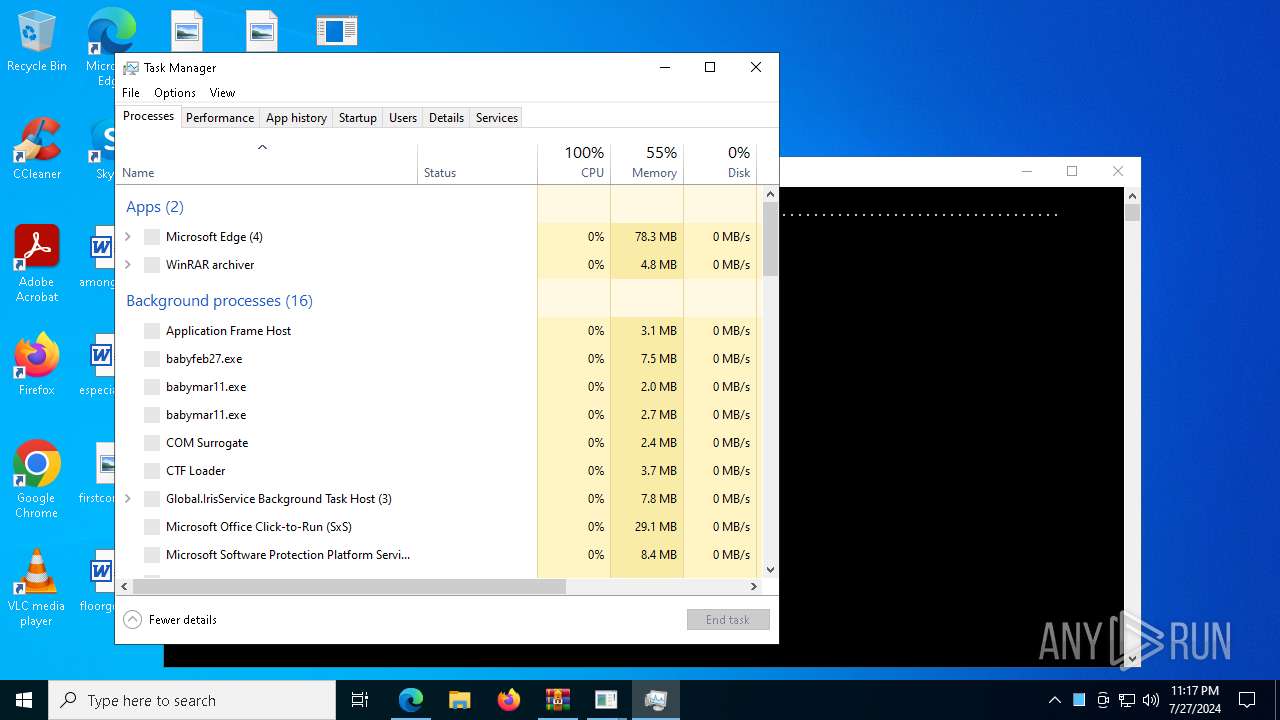Open the Firefox desktop shortcut
1280x720 pixels.
[x=36, y=365]
